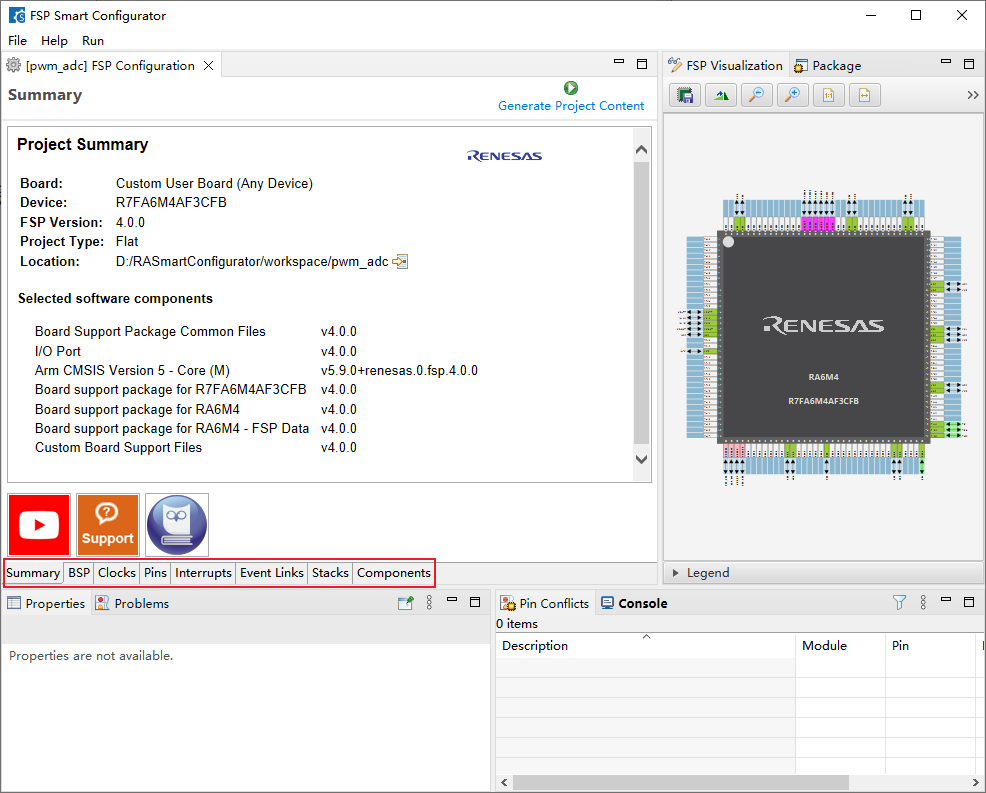Switch to the Stacks tab

330,573
